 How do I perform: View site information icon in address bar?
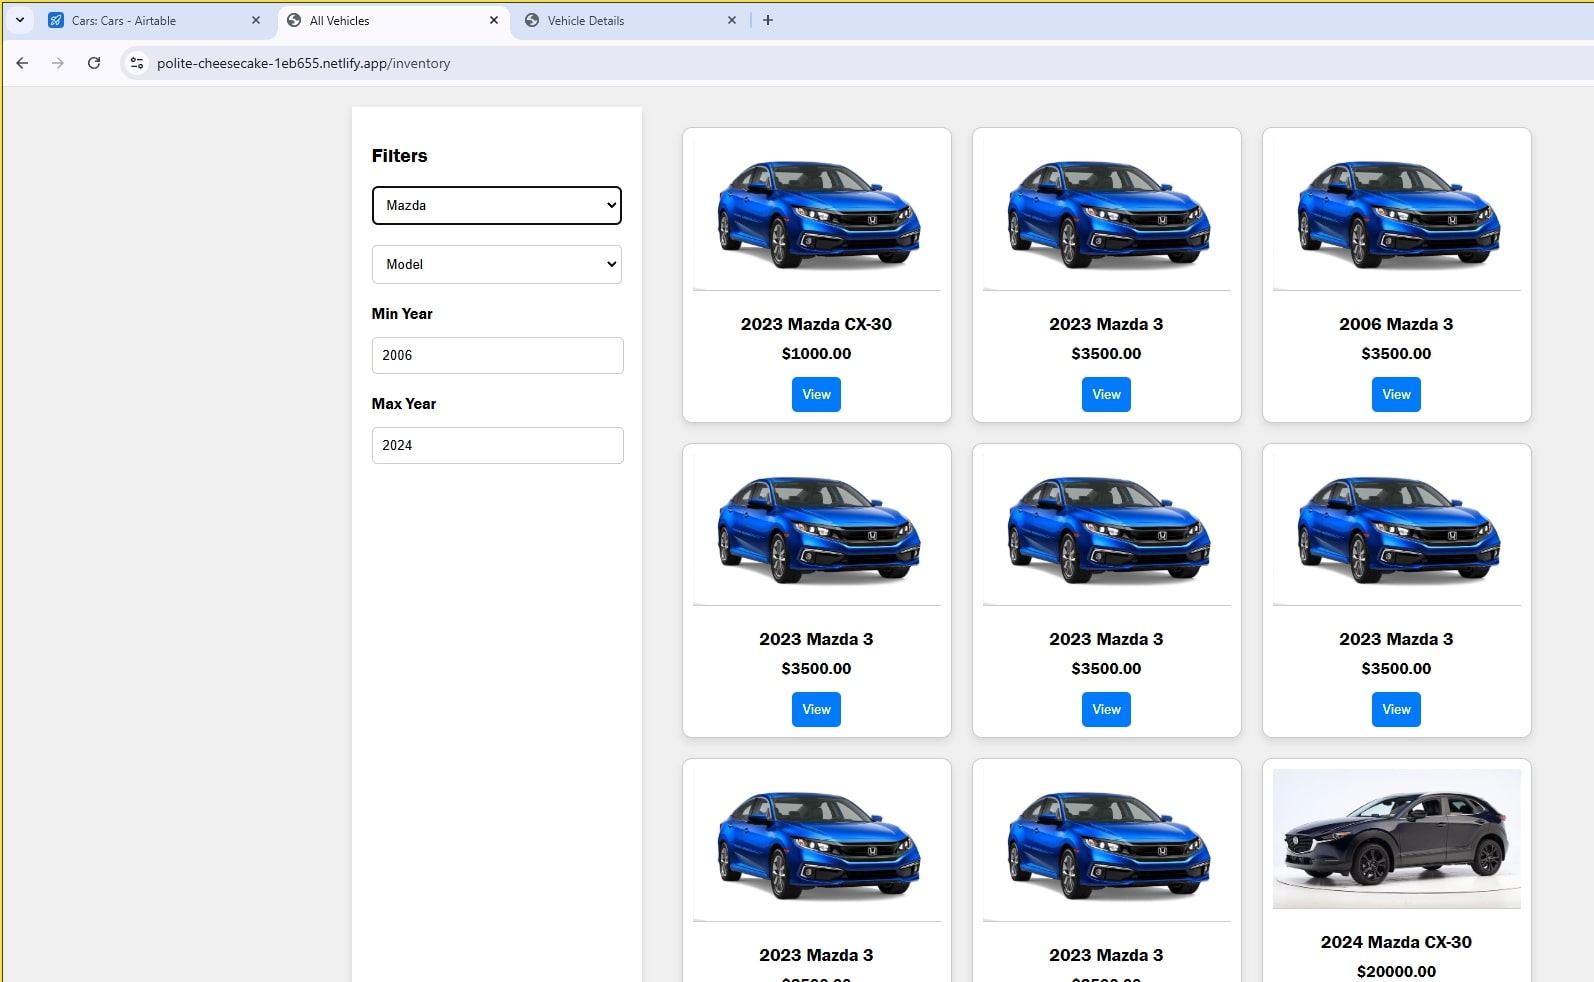137,63
